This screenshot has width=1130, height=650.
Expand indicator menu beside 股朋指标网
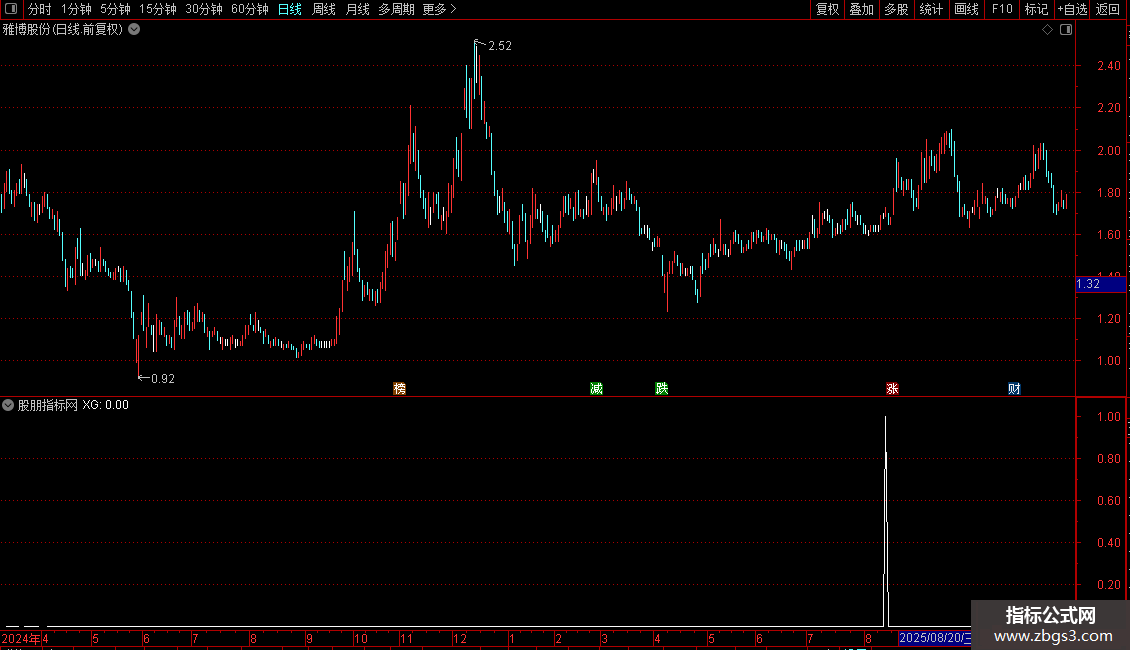coord(8,405)
